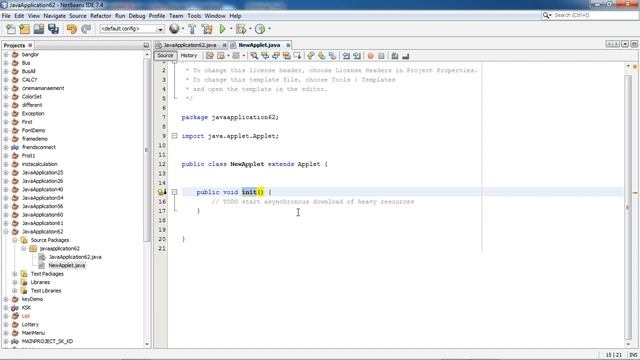Click the Redo arrow icon
This screenshot has width=640, height=360.
(86, 29)
